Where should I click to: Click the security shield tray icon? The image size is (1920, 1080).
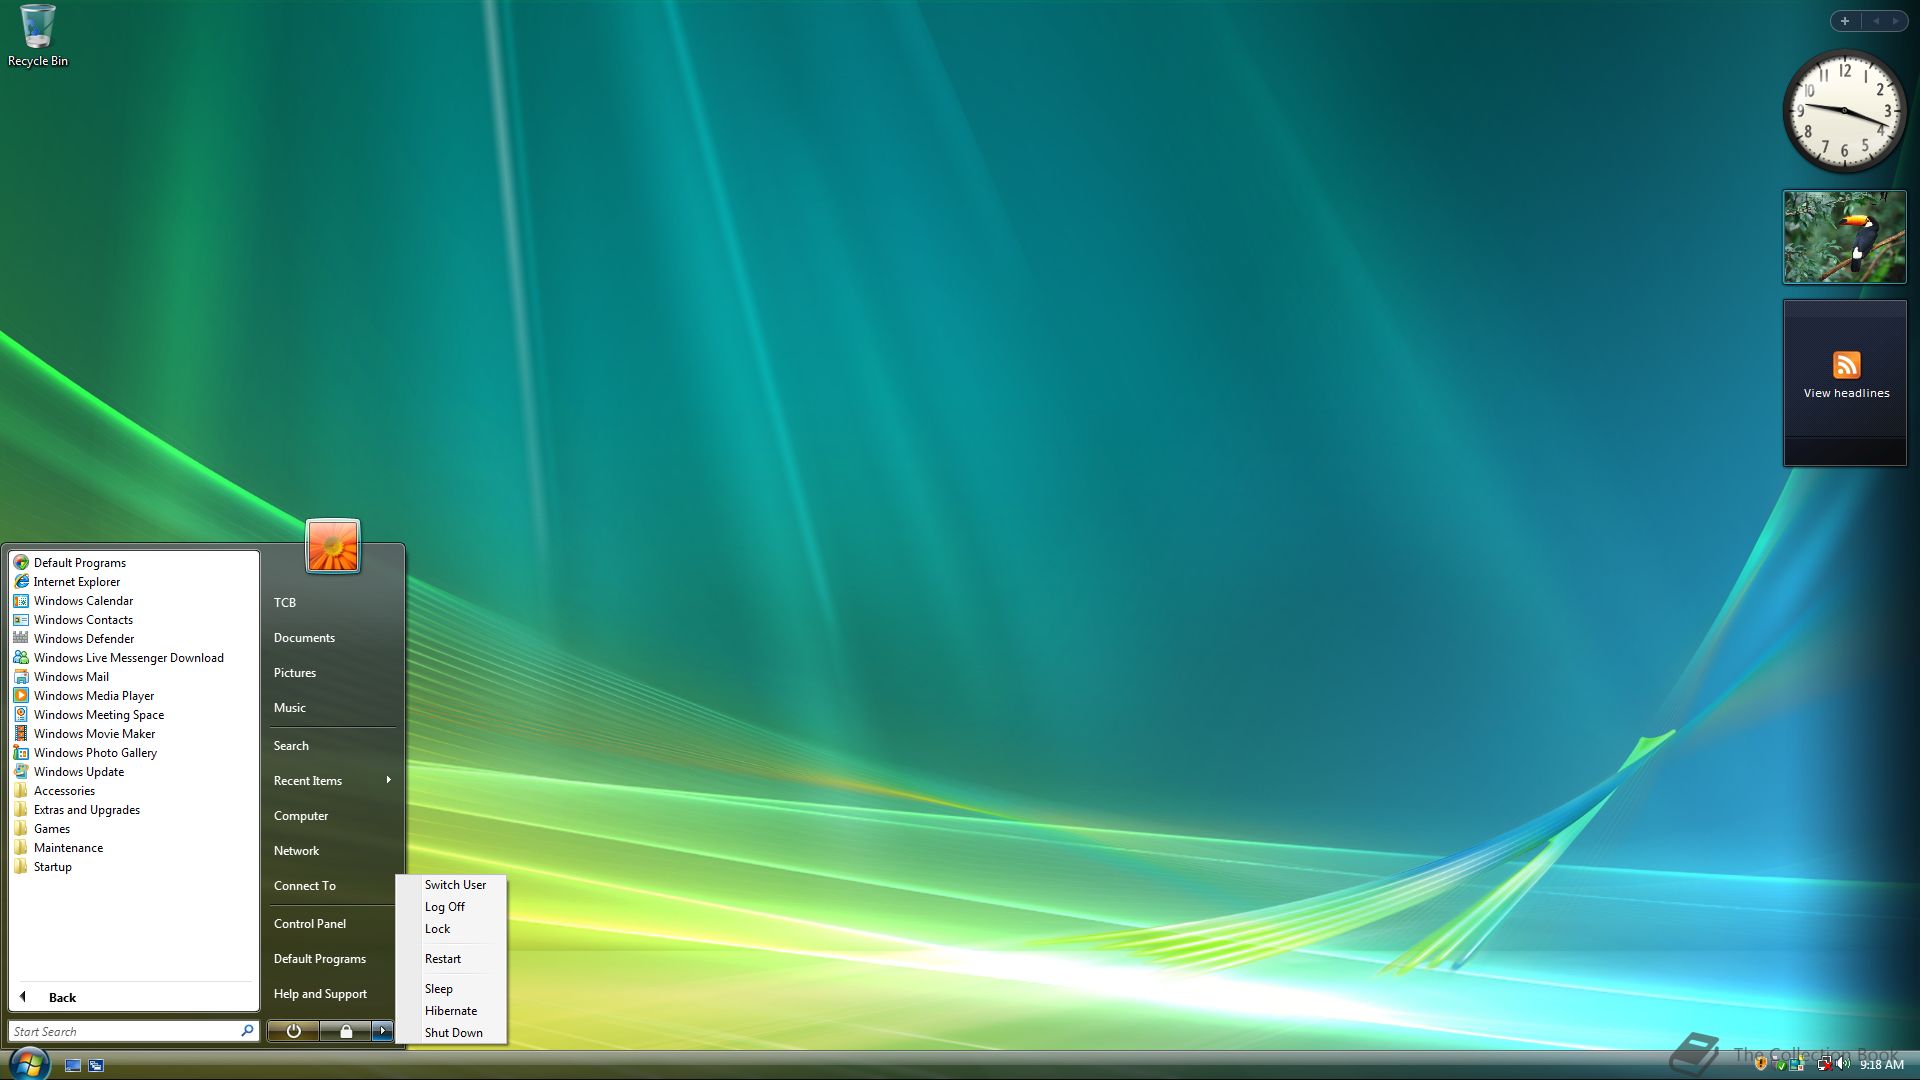(1762, 1065)
